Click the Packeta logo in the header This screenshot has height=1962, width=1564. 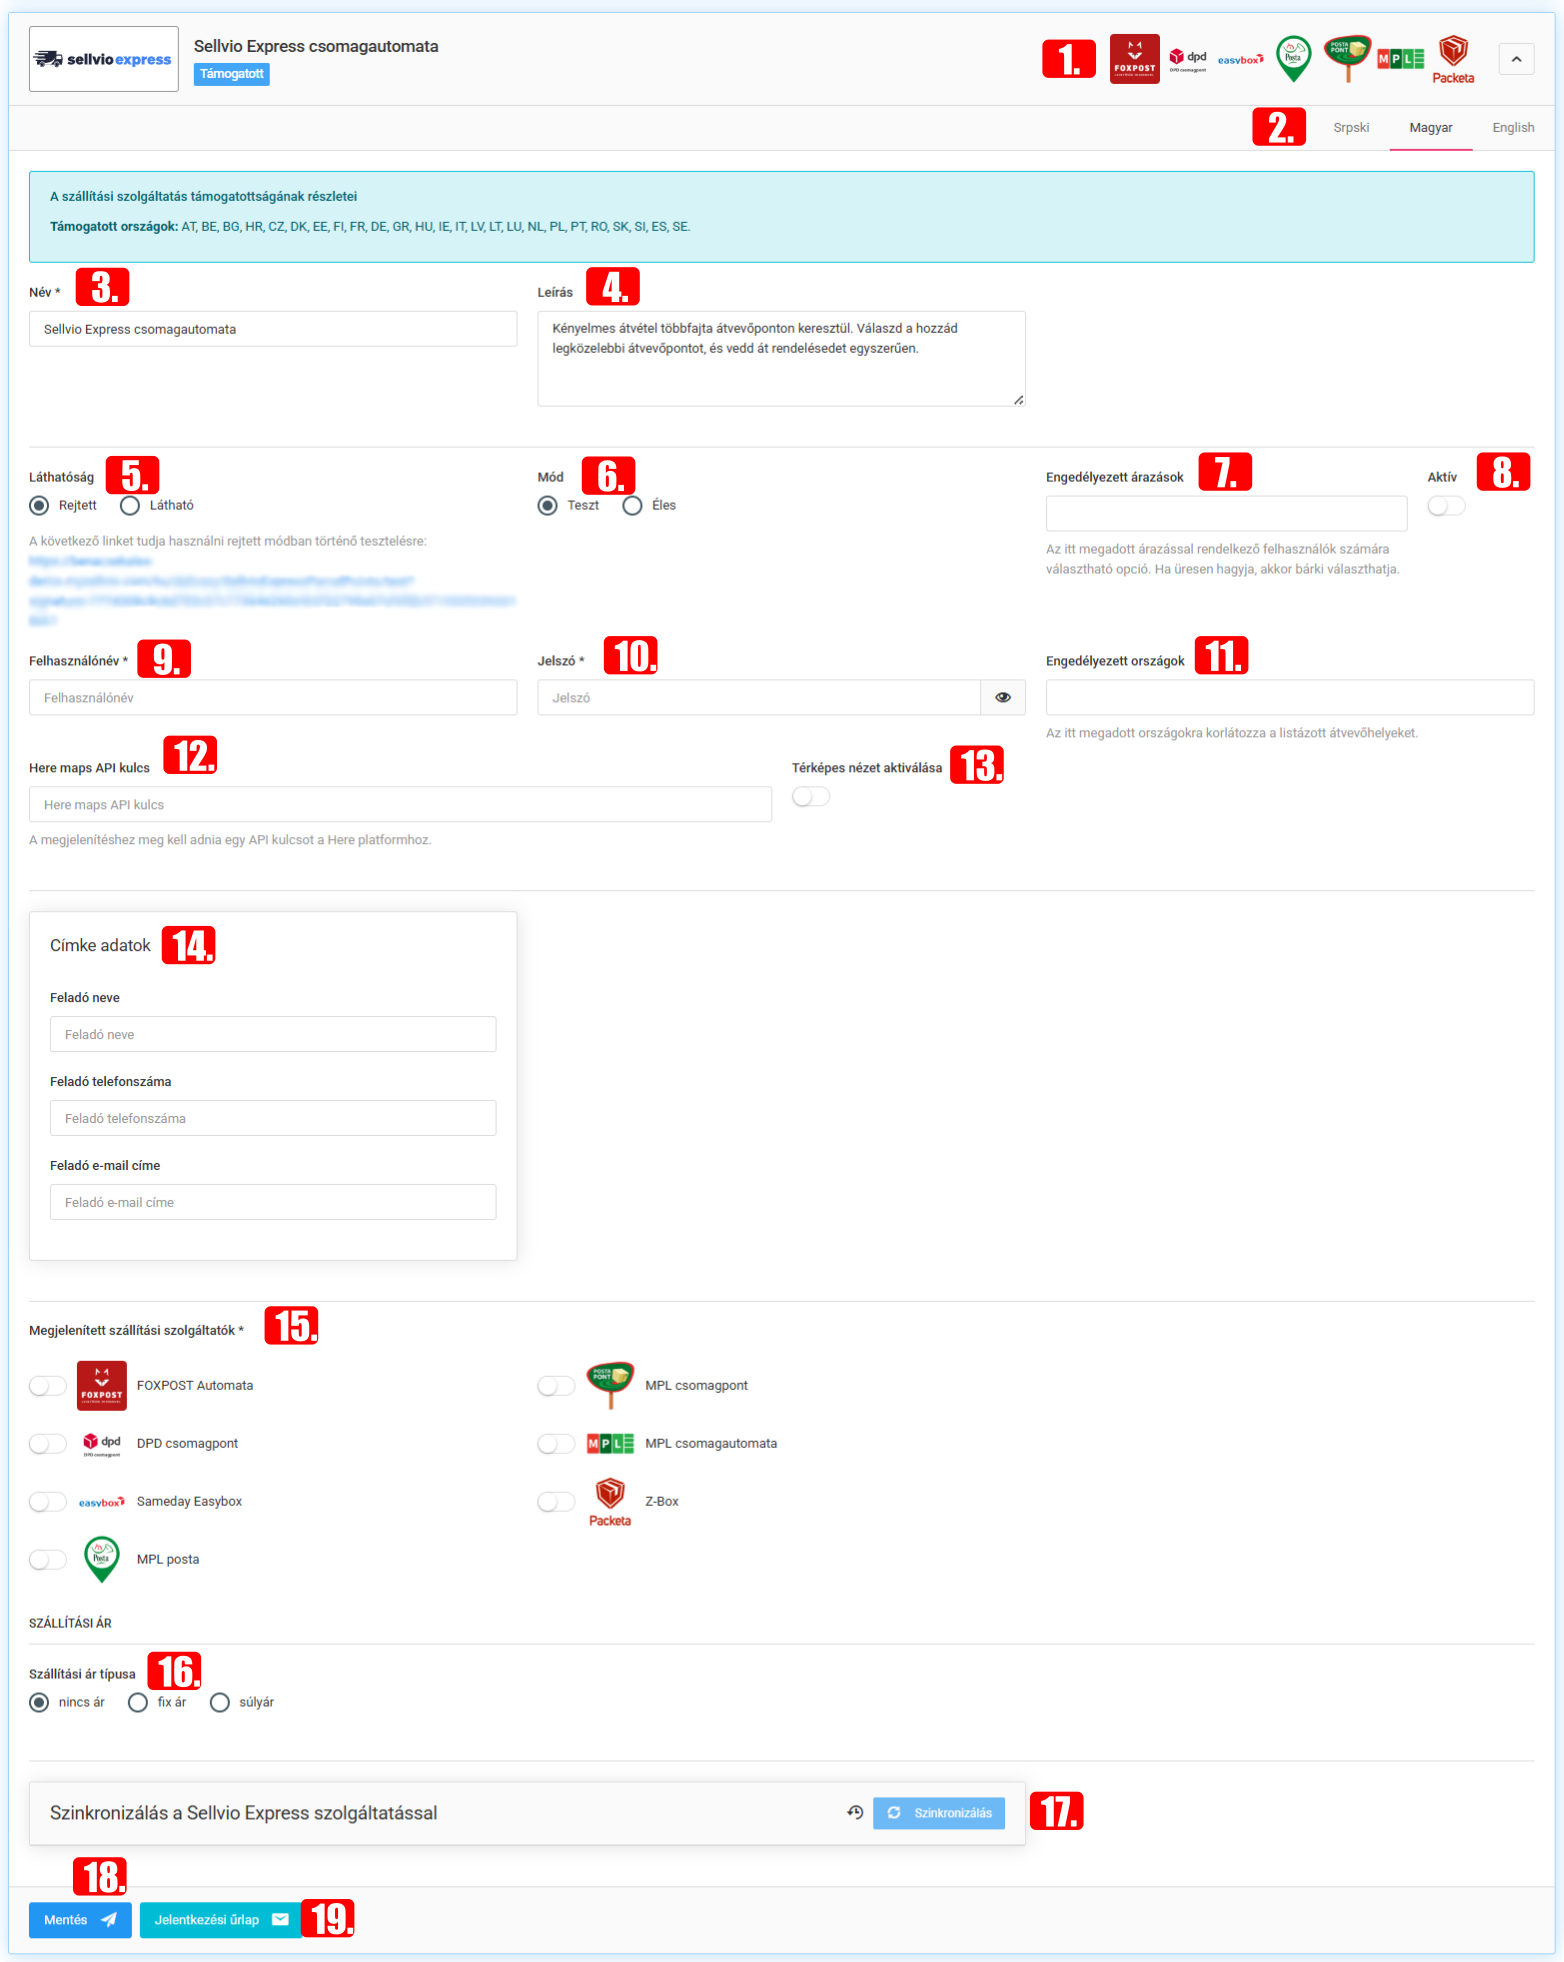click(x=1452, y=59)
